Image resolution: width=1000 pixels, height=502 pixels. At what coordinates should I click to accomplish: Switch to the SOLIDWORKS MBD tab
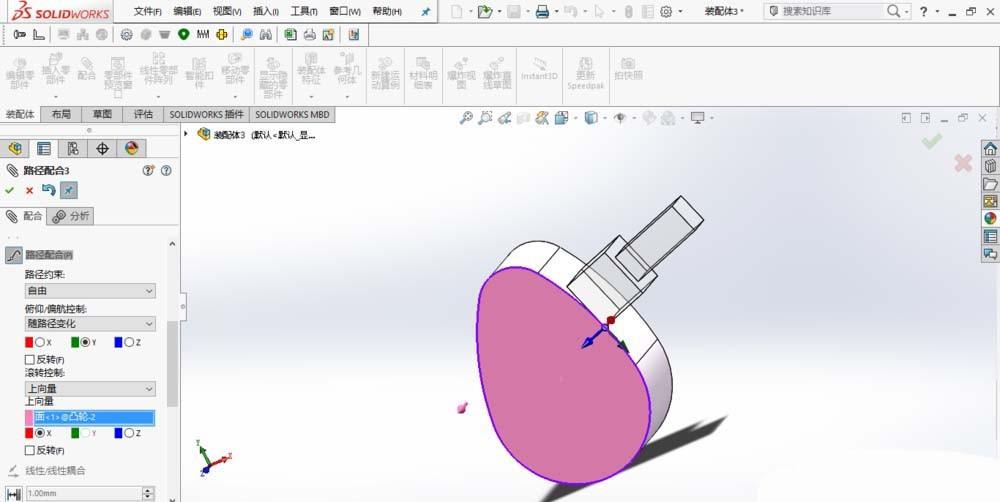coord(292,114)
